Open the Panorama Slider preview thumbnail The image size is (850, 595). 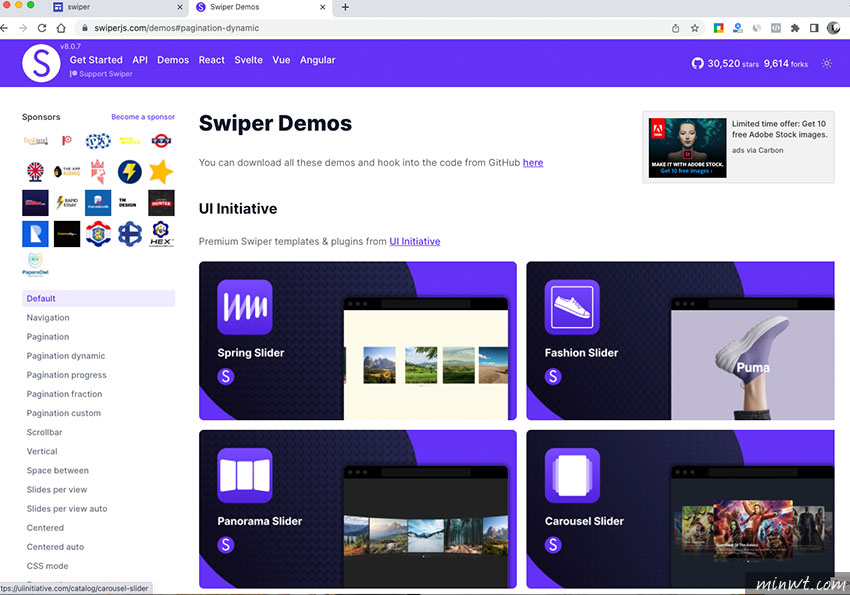tap(426, 527)
